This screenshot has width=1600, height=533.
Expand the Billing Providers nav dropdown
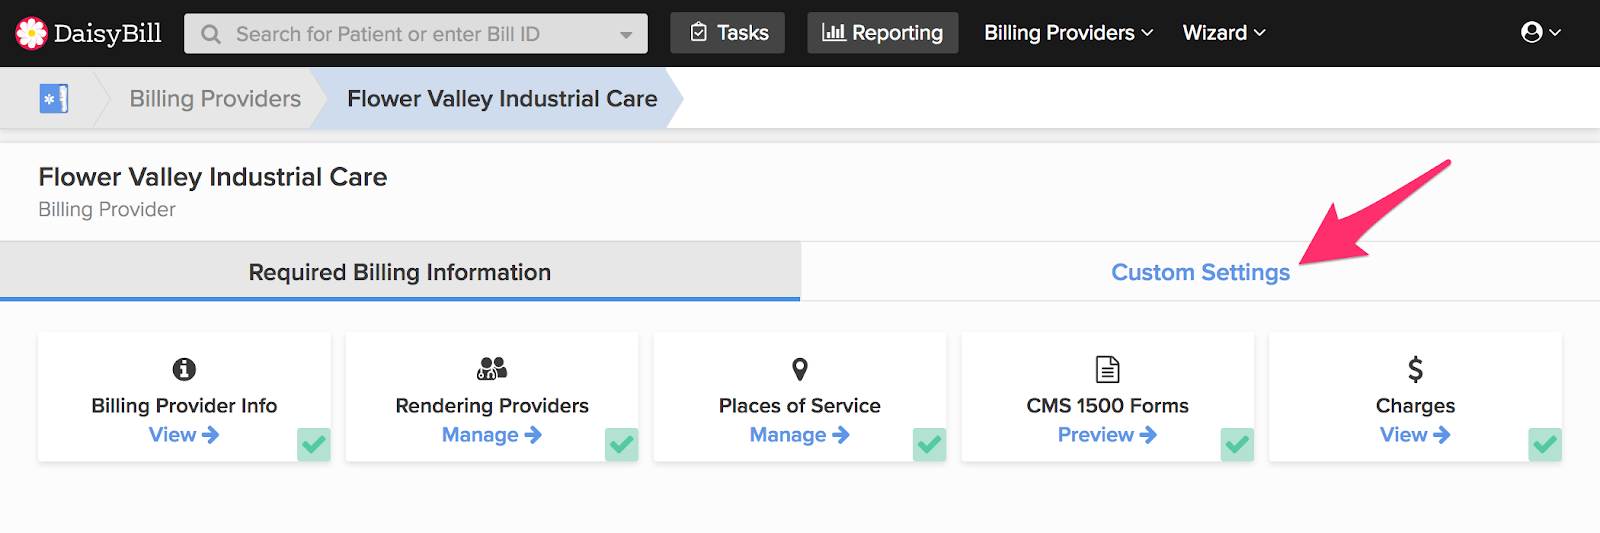(1068, 33)
